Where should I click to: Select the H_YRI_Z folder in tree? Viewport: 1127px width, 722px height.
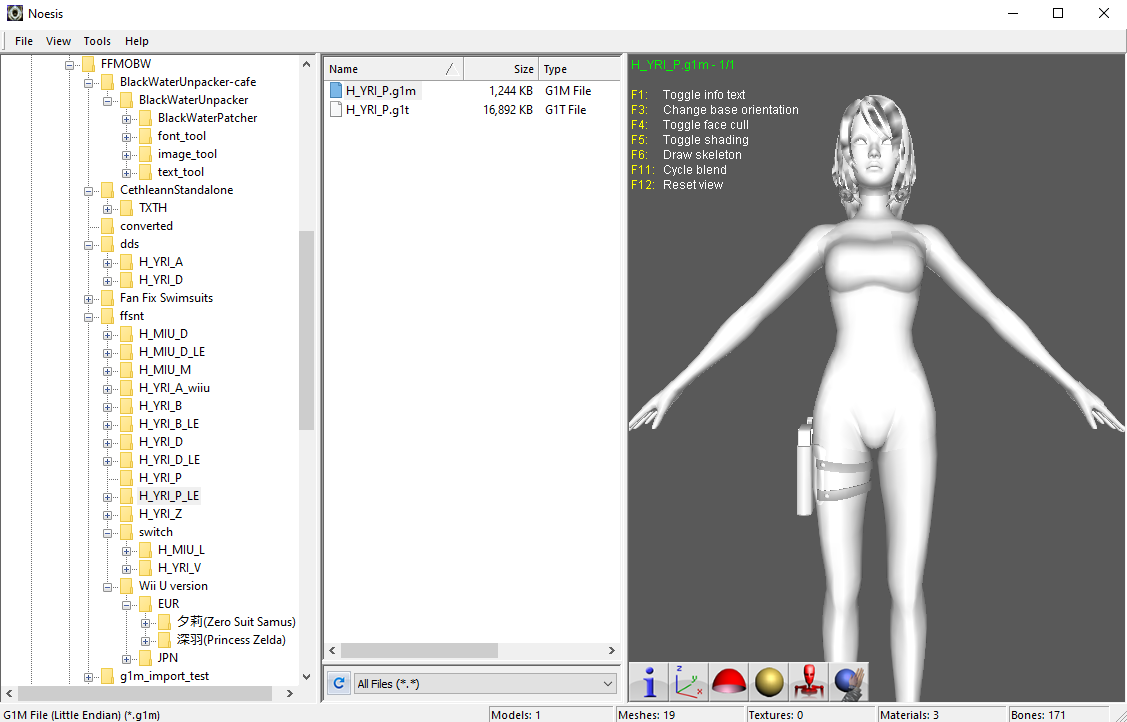[x=160, y=514]
